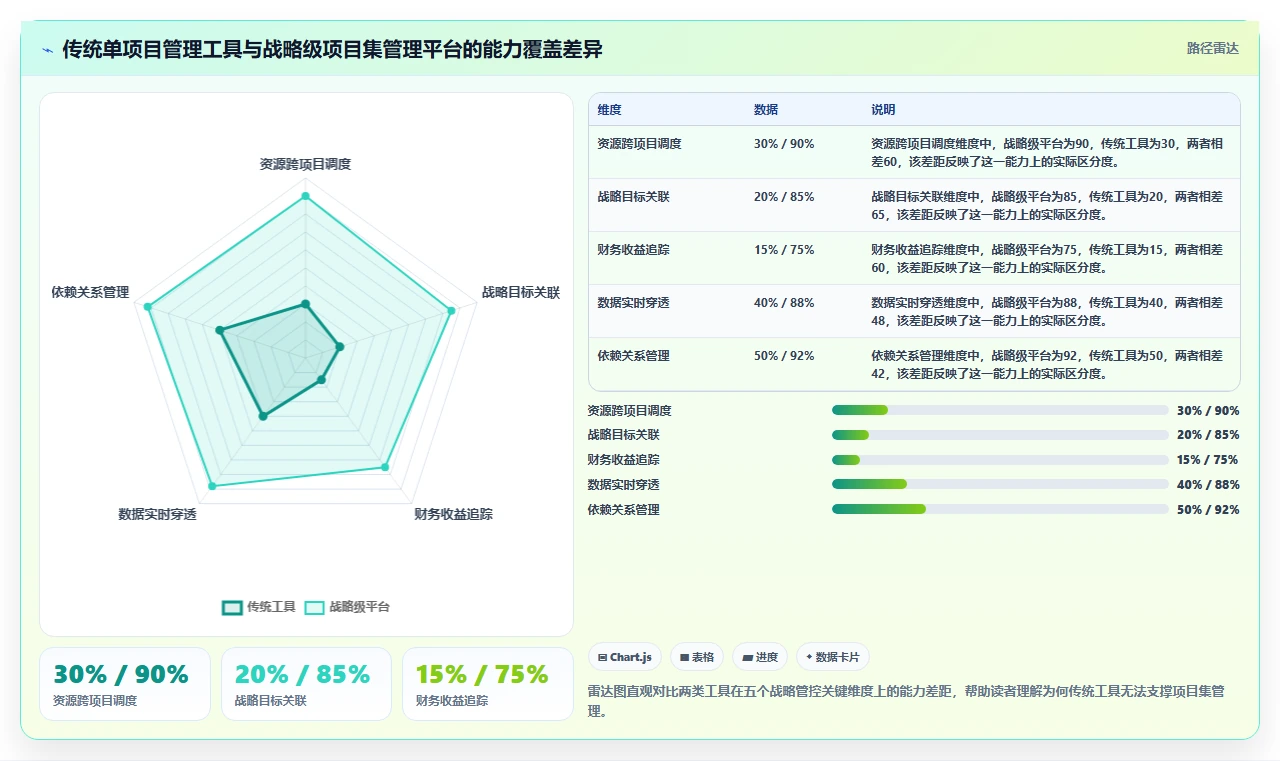The image size is (1280, 761).
Task: Click 财务收益追踪 progress bar
Action: click(x=1000, y=460)
